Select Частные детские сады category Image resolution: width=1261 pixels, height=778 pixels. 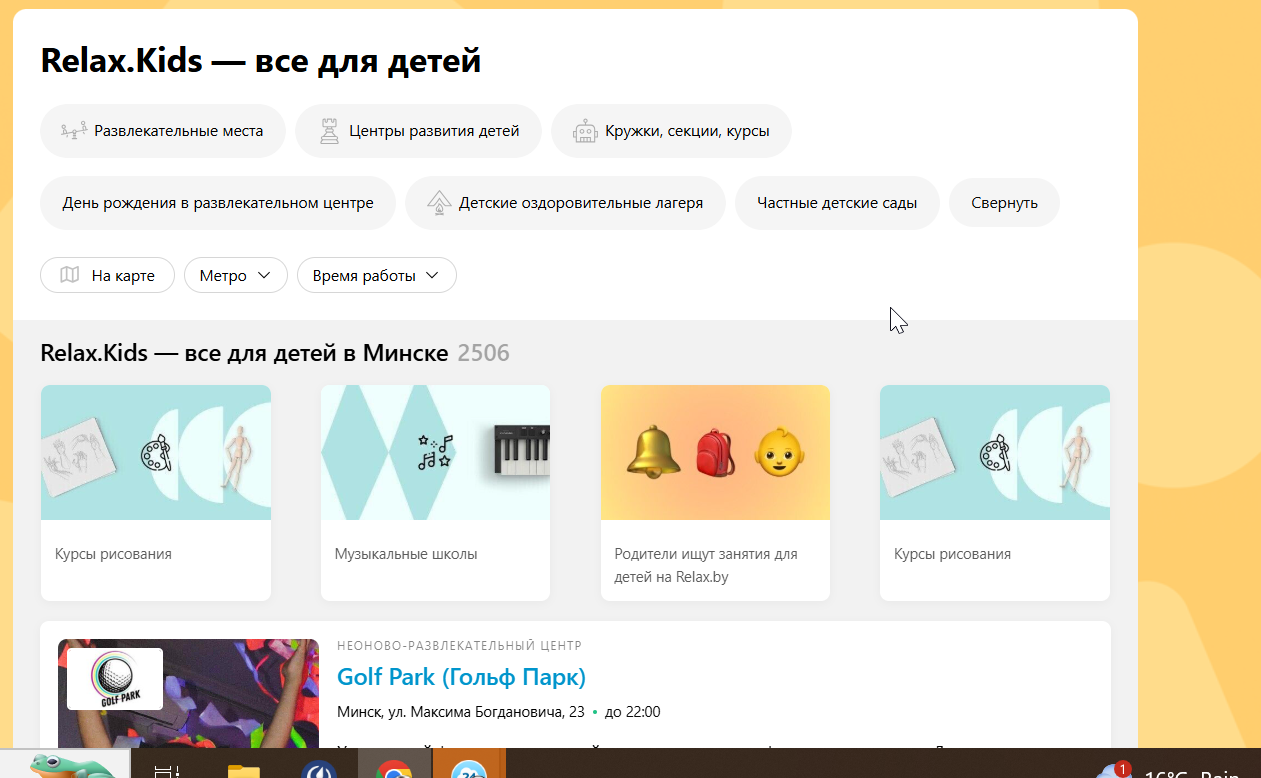click(x=837, y=203)
